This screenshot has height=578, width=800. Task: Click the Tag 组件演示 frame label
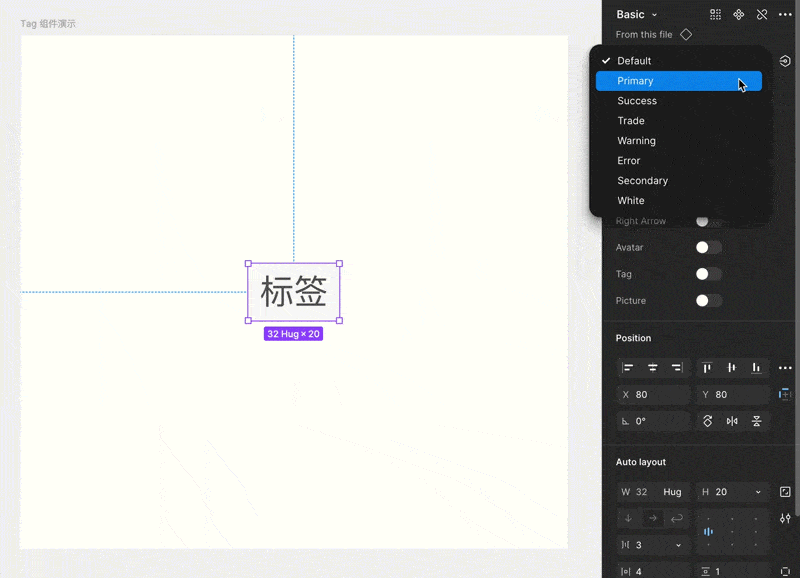(48, 23)
